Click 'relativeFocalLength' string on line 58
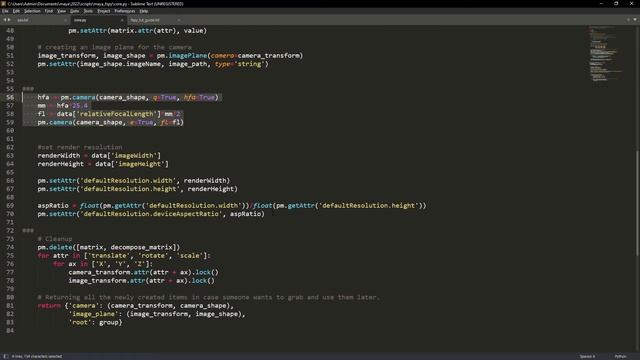 pyautogui.click(x=118, y=114)
